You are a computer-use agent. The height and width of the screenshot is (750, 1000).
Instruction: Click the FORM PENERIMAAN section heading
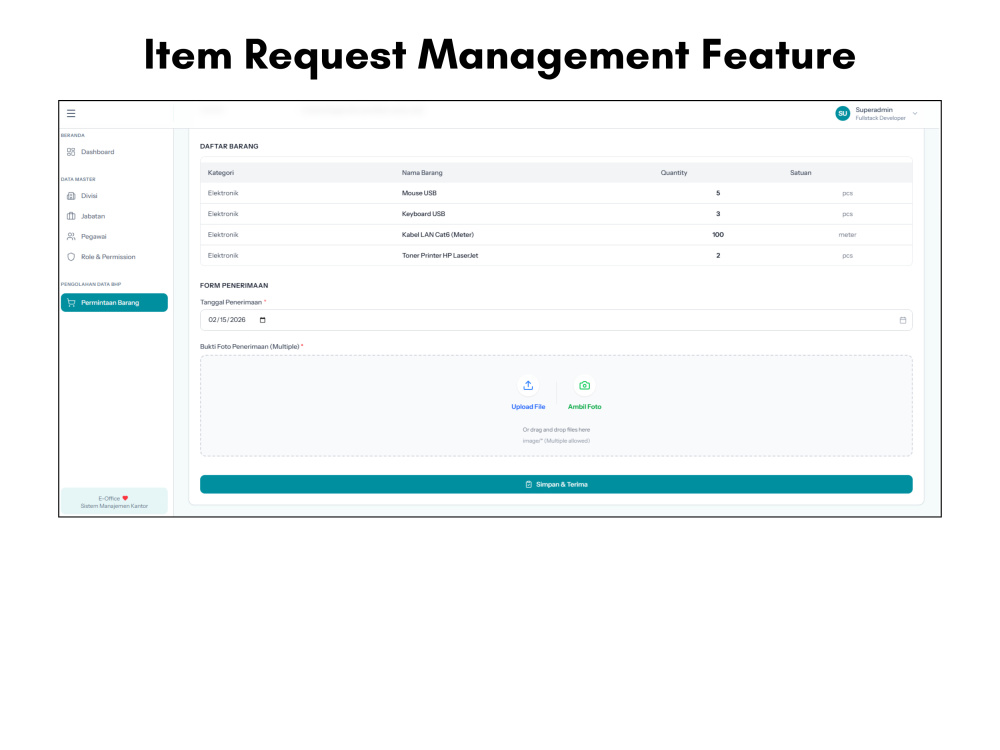pyautogui.click(x=234, y=286)
